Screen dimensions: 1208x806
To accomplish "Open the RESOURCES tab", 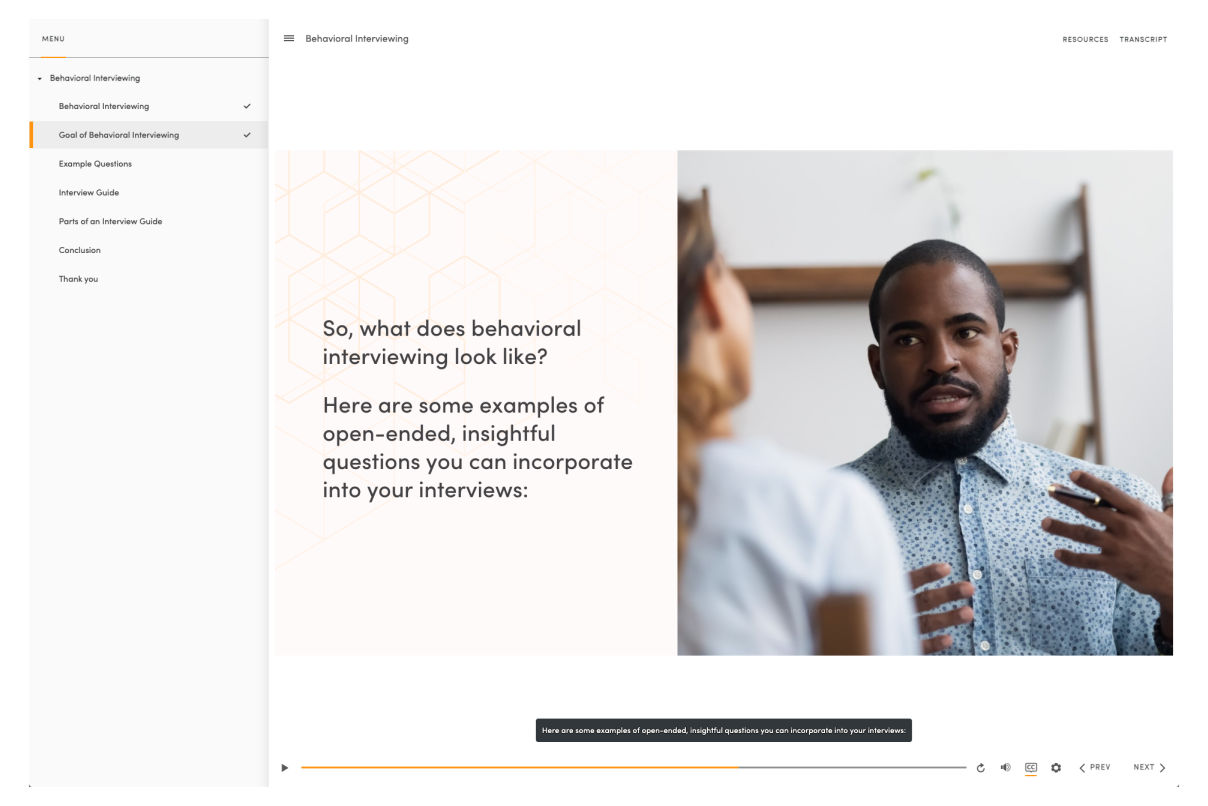I will click(1085, 40).
